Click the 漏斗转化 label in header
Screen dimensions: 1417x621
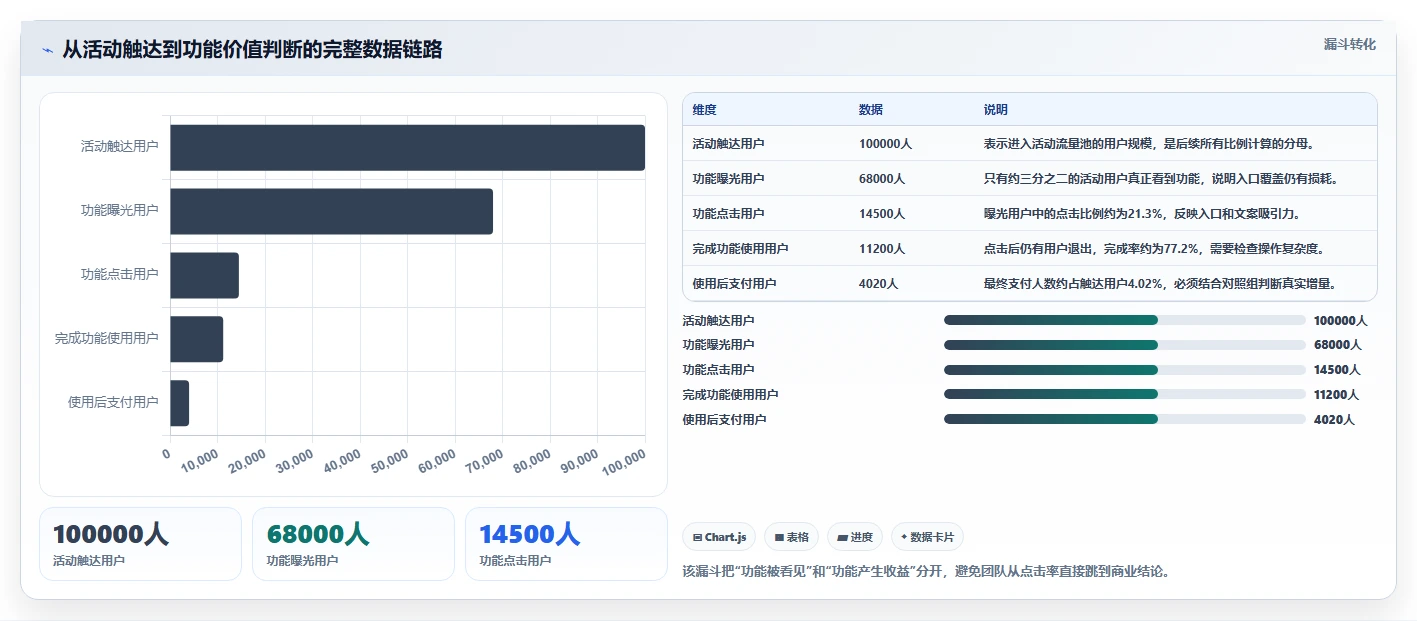tap(1349, 45)
